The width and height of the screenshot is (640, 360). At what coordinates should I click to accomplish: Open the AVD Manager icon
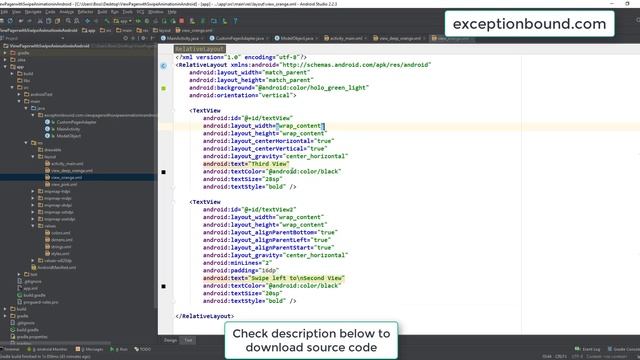pyautogui.click(x=192, y=21)
